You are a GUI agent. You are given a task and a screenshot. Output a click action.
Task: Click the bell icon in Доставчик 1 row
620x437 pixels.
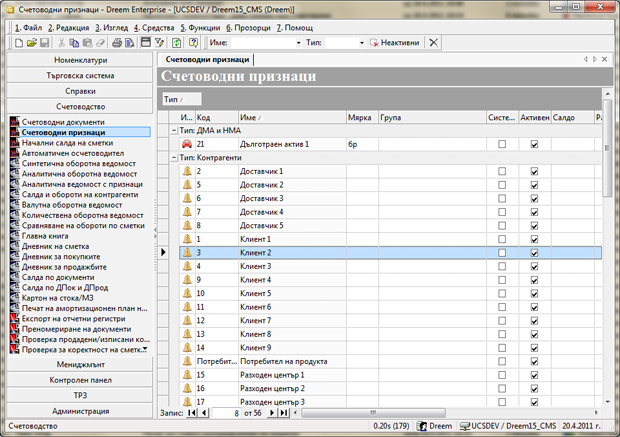pyautogui.click(x=187, y=171)
